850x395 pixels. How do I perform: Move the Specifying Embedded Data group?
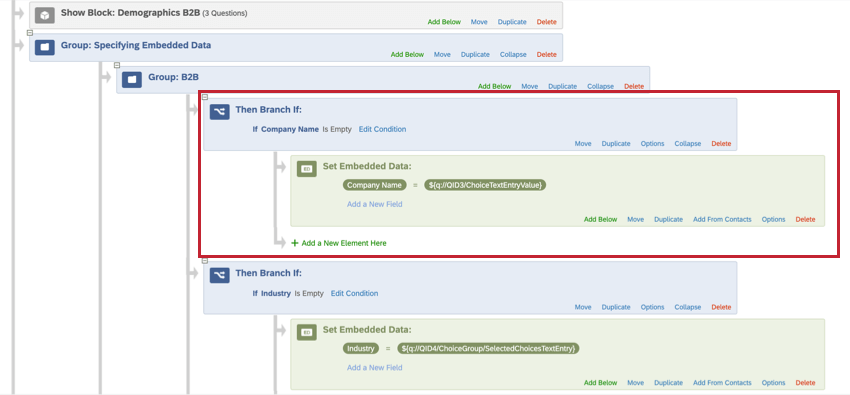point(442,55)
